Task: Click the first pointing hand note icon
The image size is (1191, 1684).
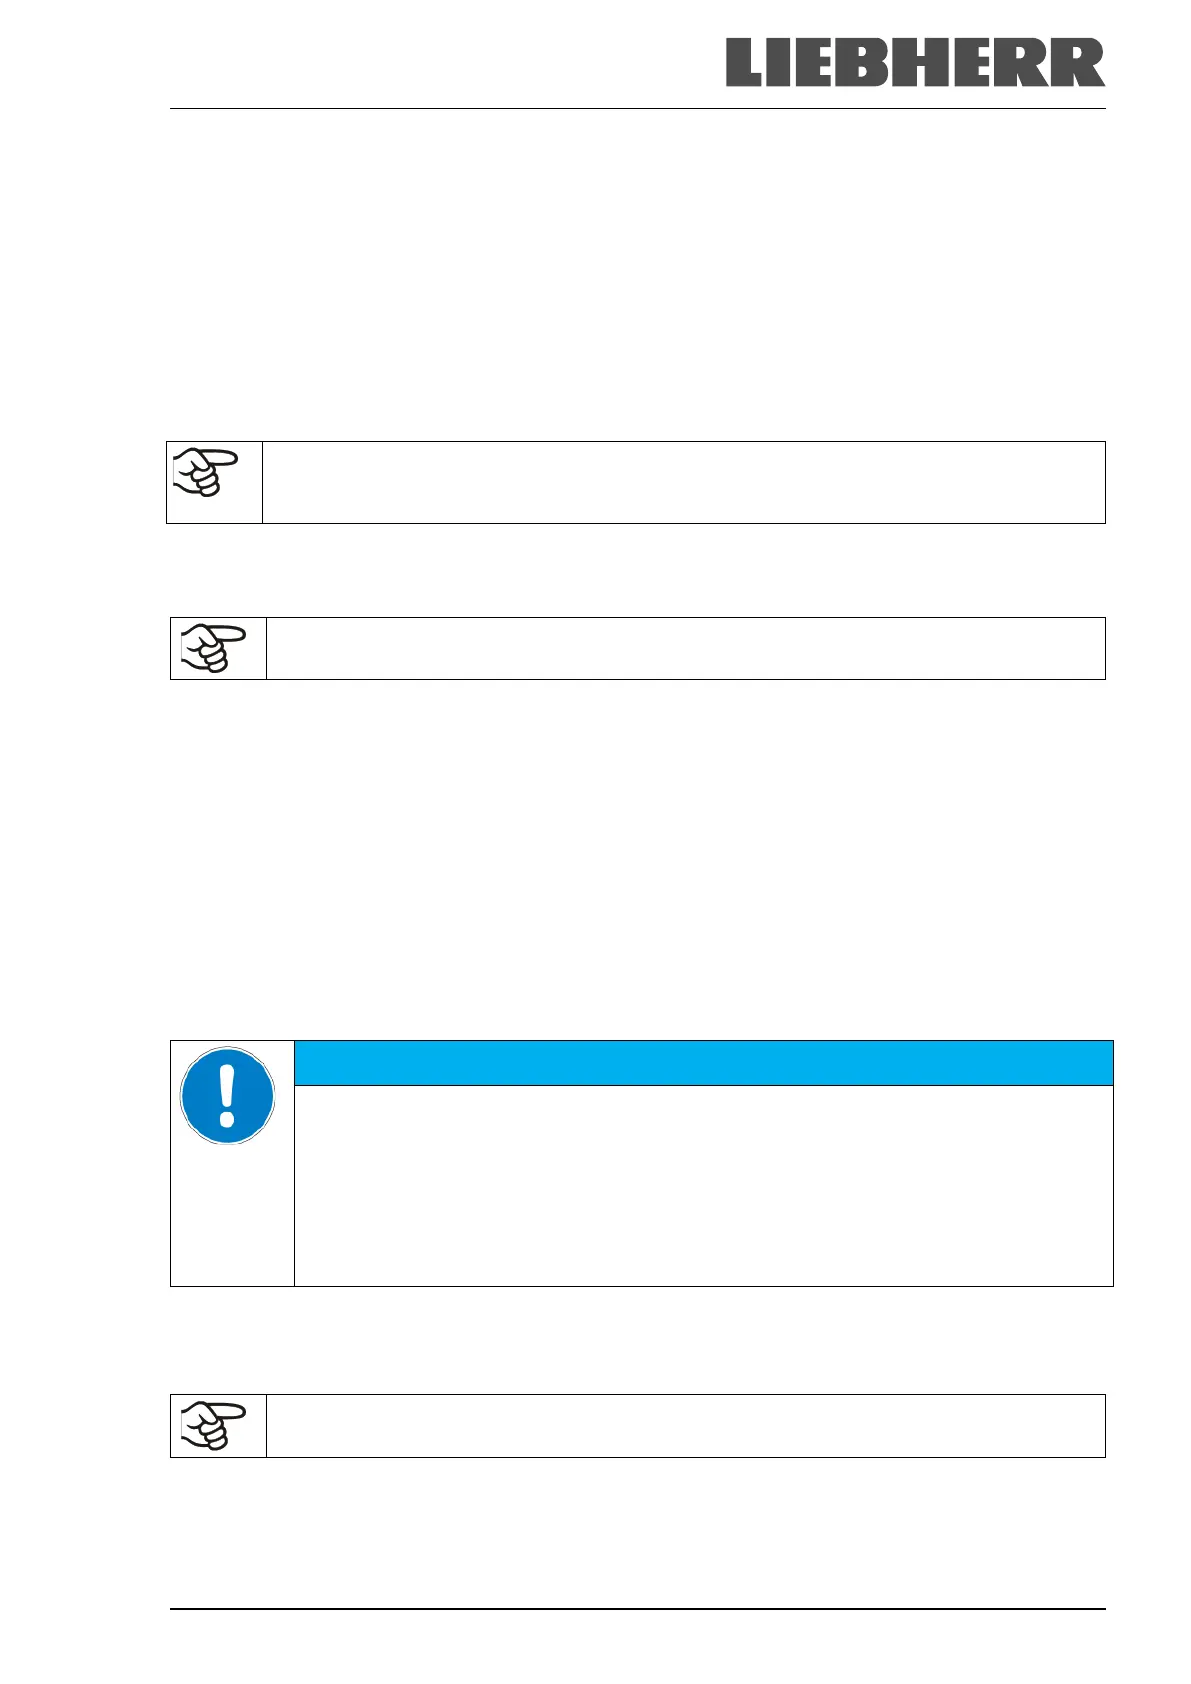Action: [206, 473]
